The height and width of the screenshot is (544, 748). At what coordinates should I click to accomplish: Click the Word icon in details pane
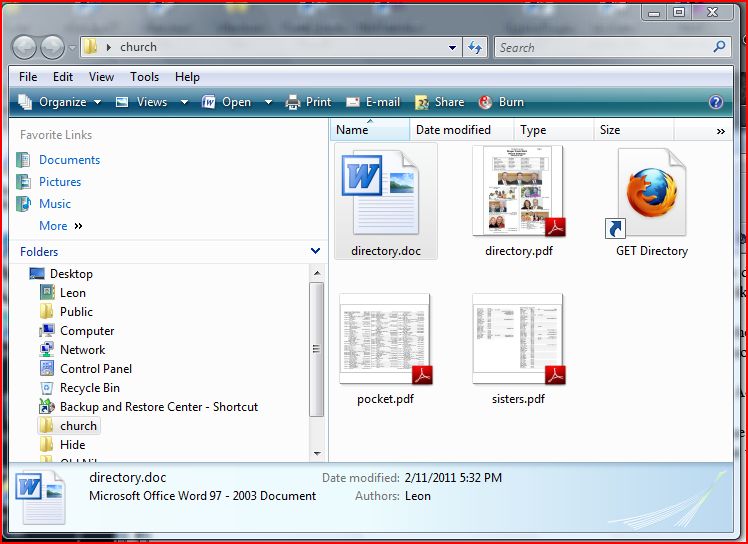coord(41,497)
